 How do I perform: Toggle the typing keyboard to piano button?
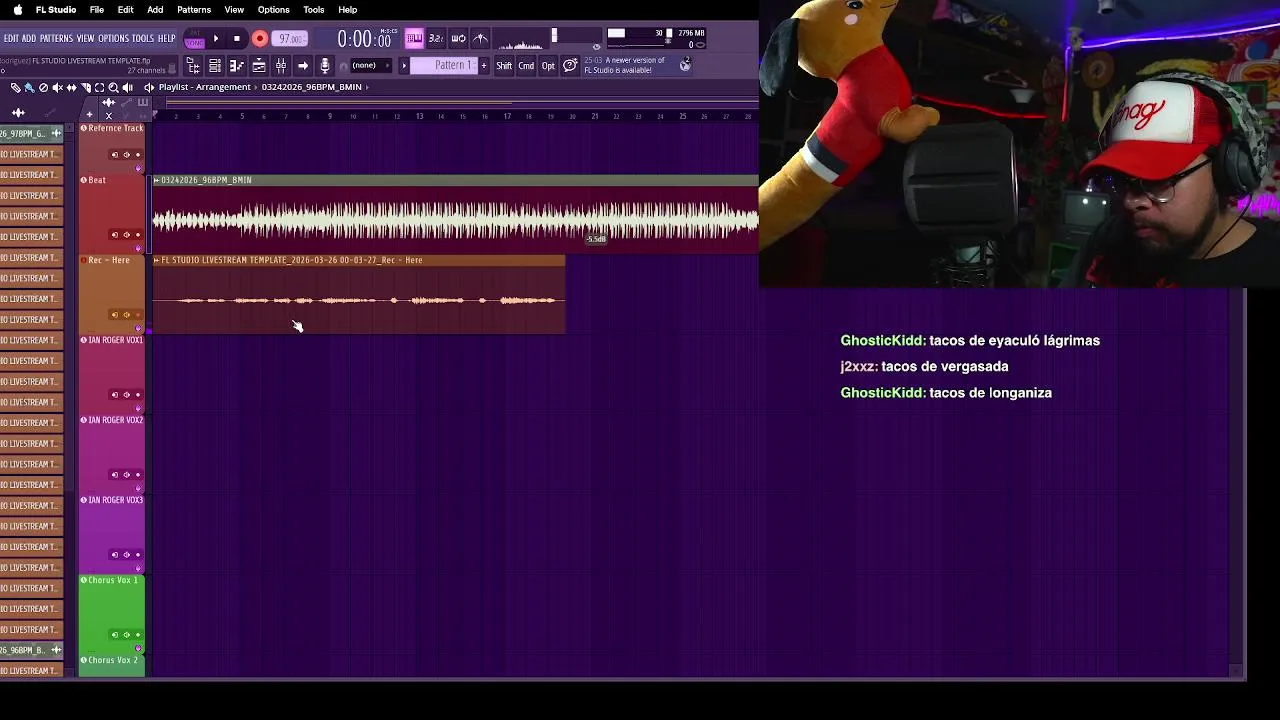pos(414,38)
